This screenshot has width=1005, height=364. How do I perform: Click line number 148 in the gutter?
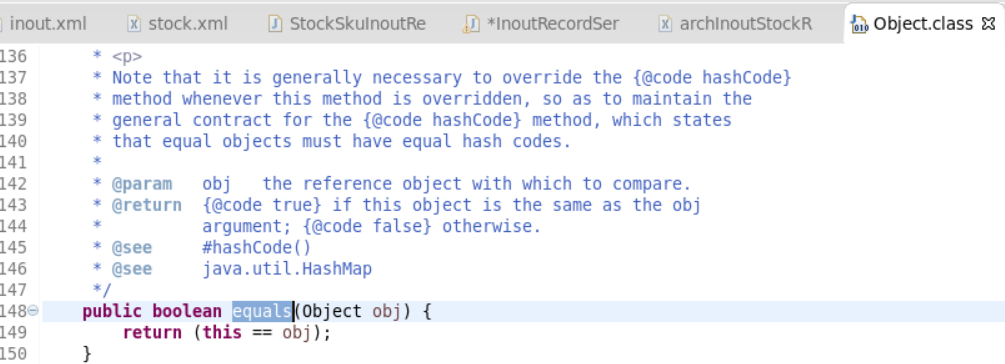13,311
